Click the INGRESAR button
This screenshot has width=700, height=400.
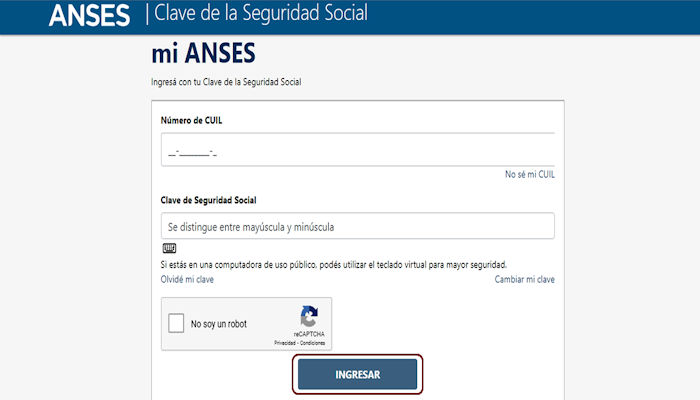point(357,374)
